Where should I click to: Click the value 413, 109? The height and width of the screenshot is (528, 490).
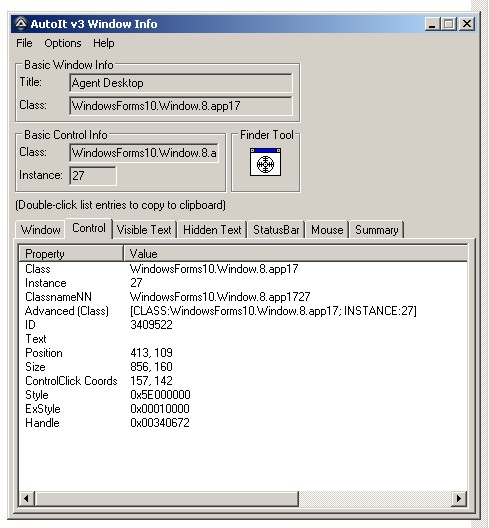(x=151, y=353)
